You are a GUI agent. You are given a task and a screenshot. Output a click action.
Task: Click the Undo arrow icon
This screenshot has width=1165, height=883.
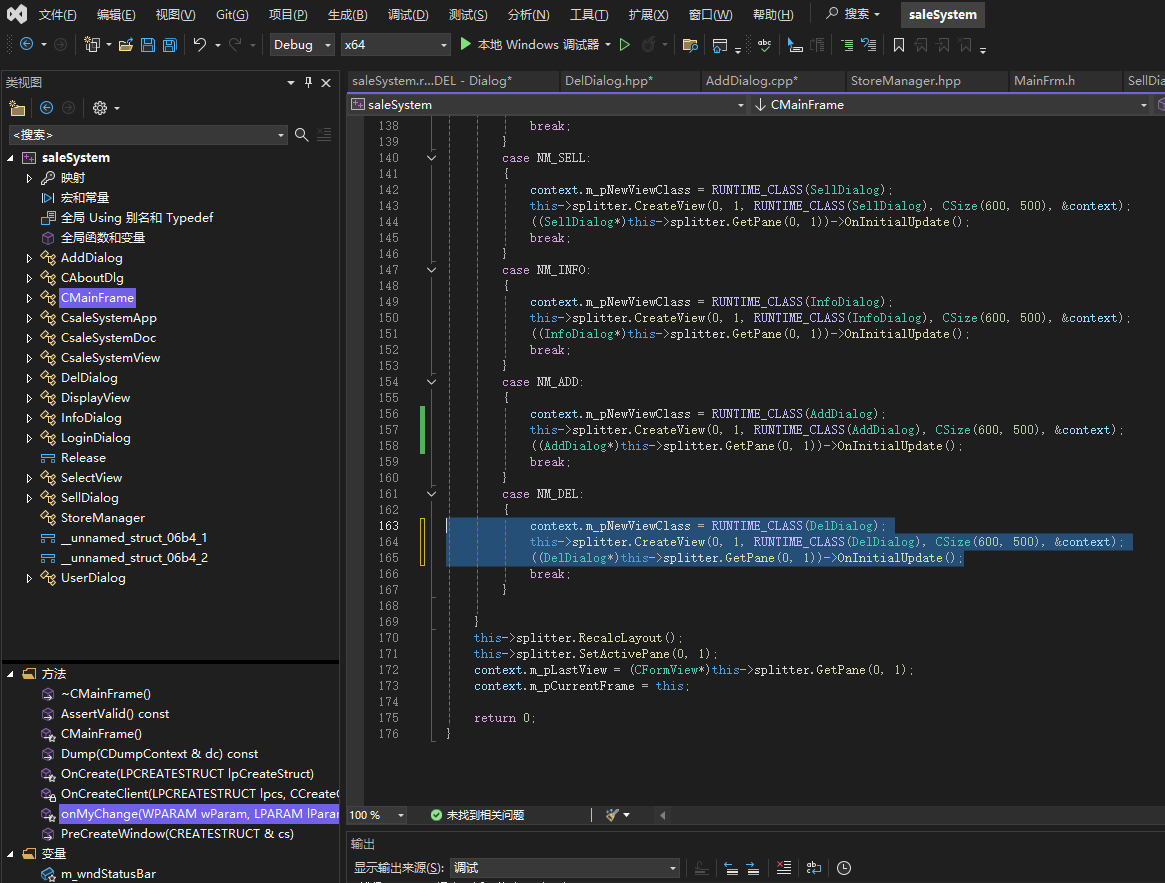(199, 45)
